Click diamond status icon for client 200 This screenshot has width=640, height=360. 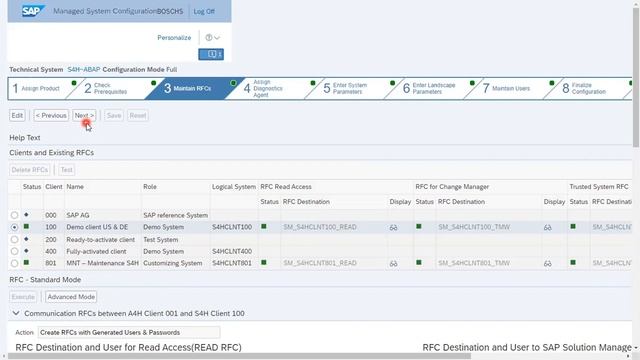27,239
